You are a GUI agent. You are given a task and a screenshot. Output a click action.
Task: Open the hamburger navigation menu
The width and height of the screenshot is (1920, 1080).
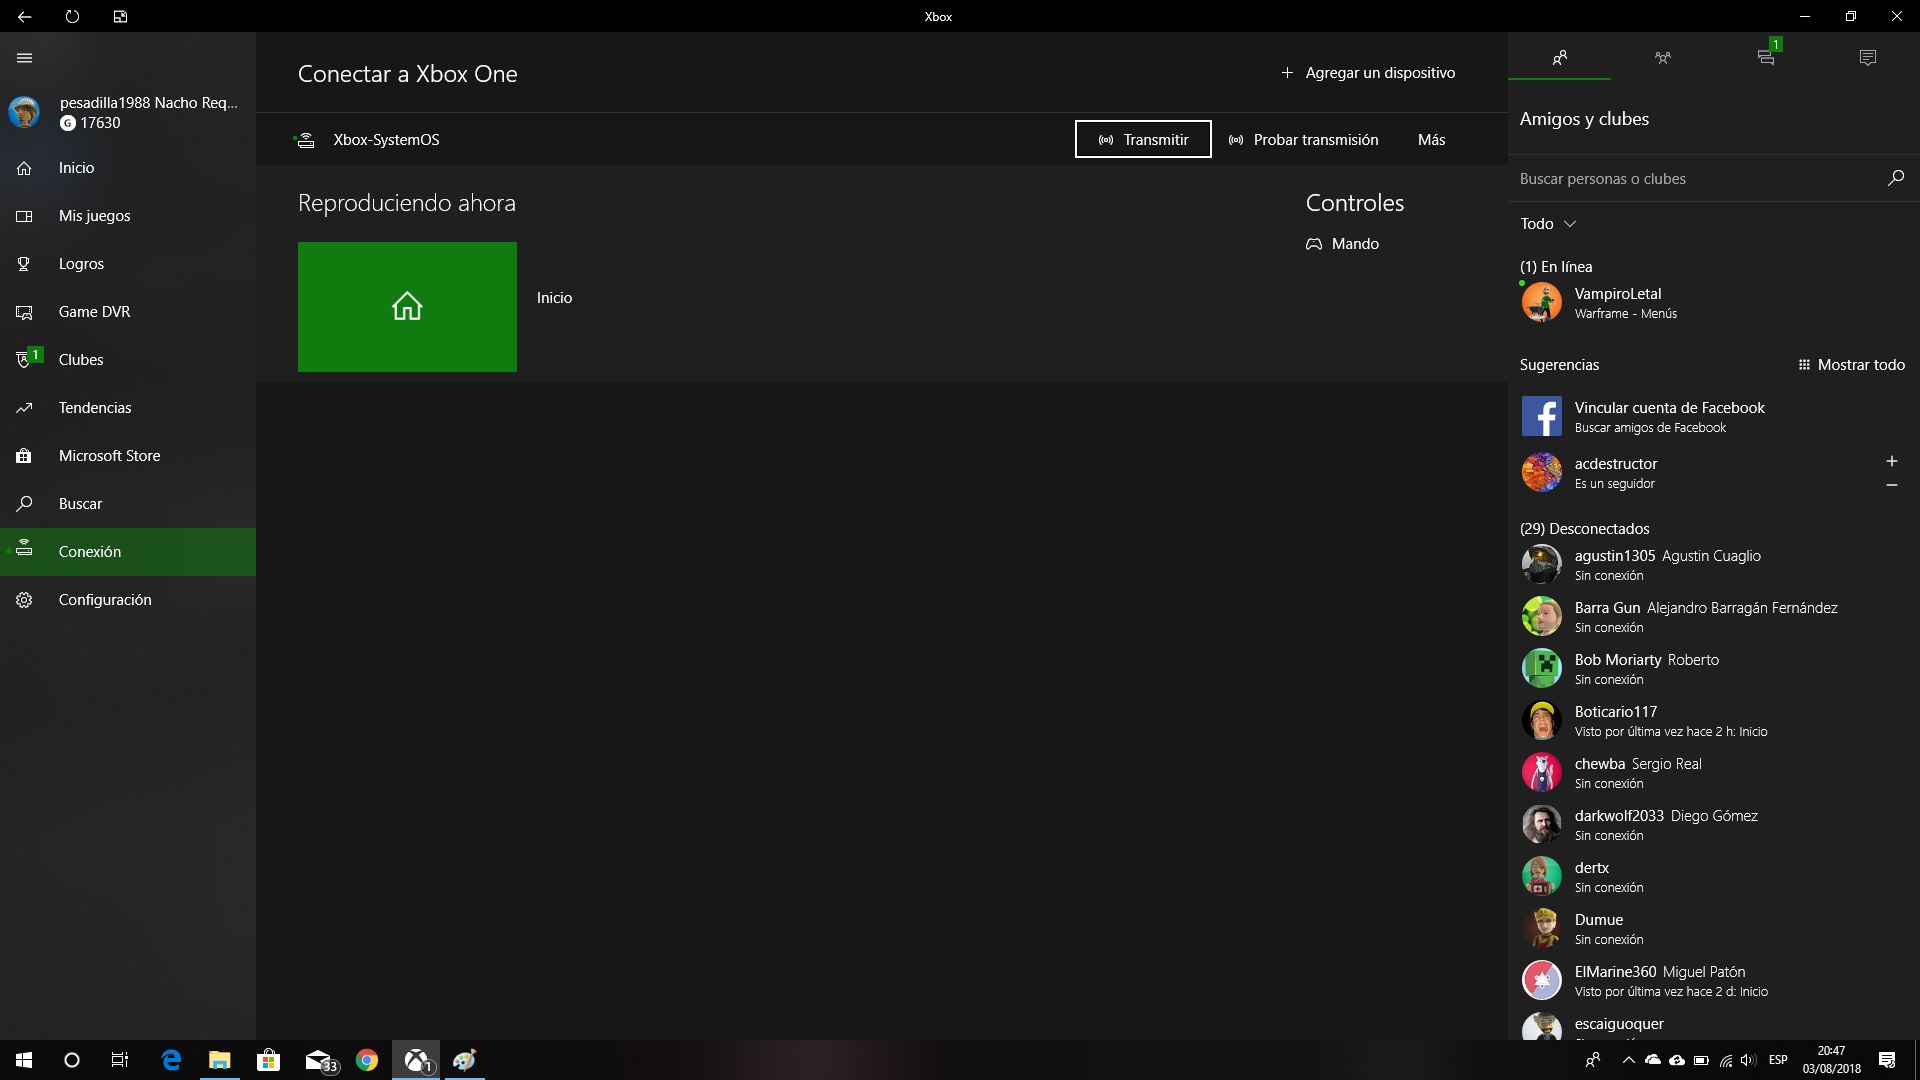(x=25, y=58)
